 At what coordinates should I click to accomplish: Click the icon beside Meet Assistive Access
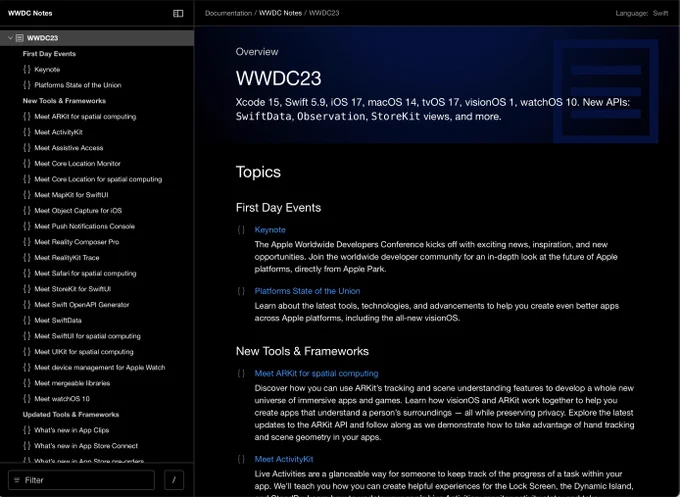[27, 147]
